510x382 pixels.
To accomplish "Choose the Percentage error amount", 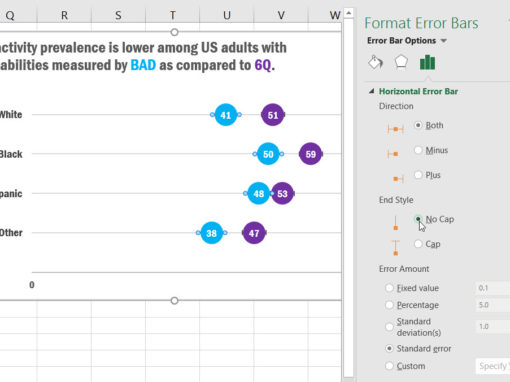I will pyautogui.click(x=389, y=305).
